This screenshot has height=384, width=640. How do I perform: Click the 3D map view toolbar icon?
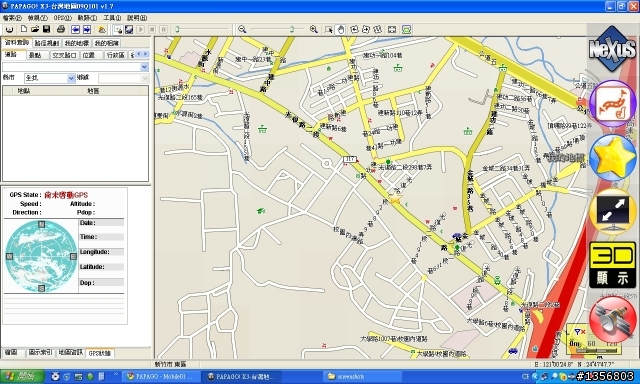pyautogui.click(x=129, y=29)
